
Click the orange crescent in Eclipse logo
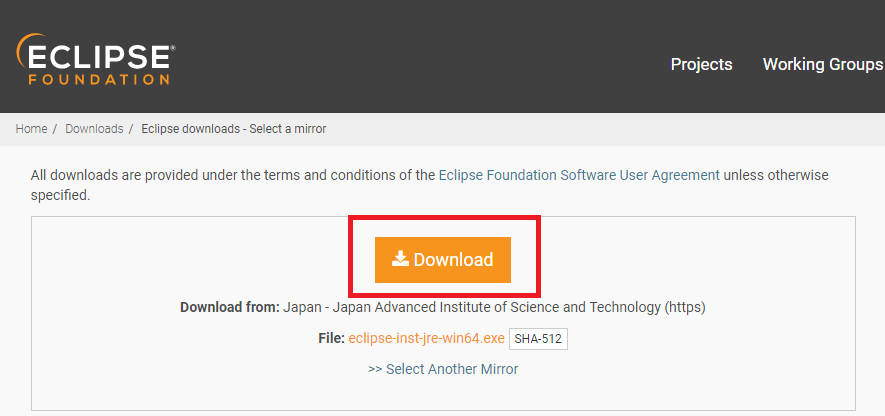coord(24,49)
